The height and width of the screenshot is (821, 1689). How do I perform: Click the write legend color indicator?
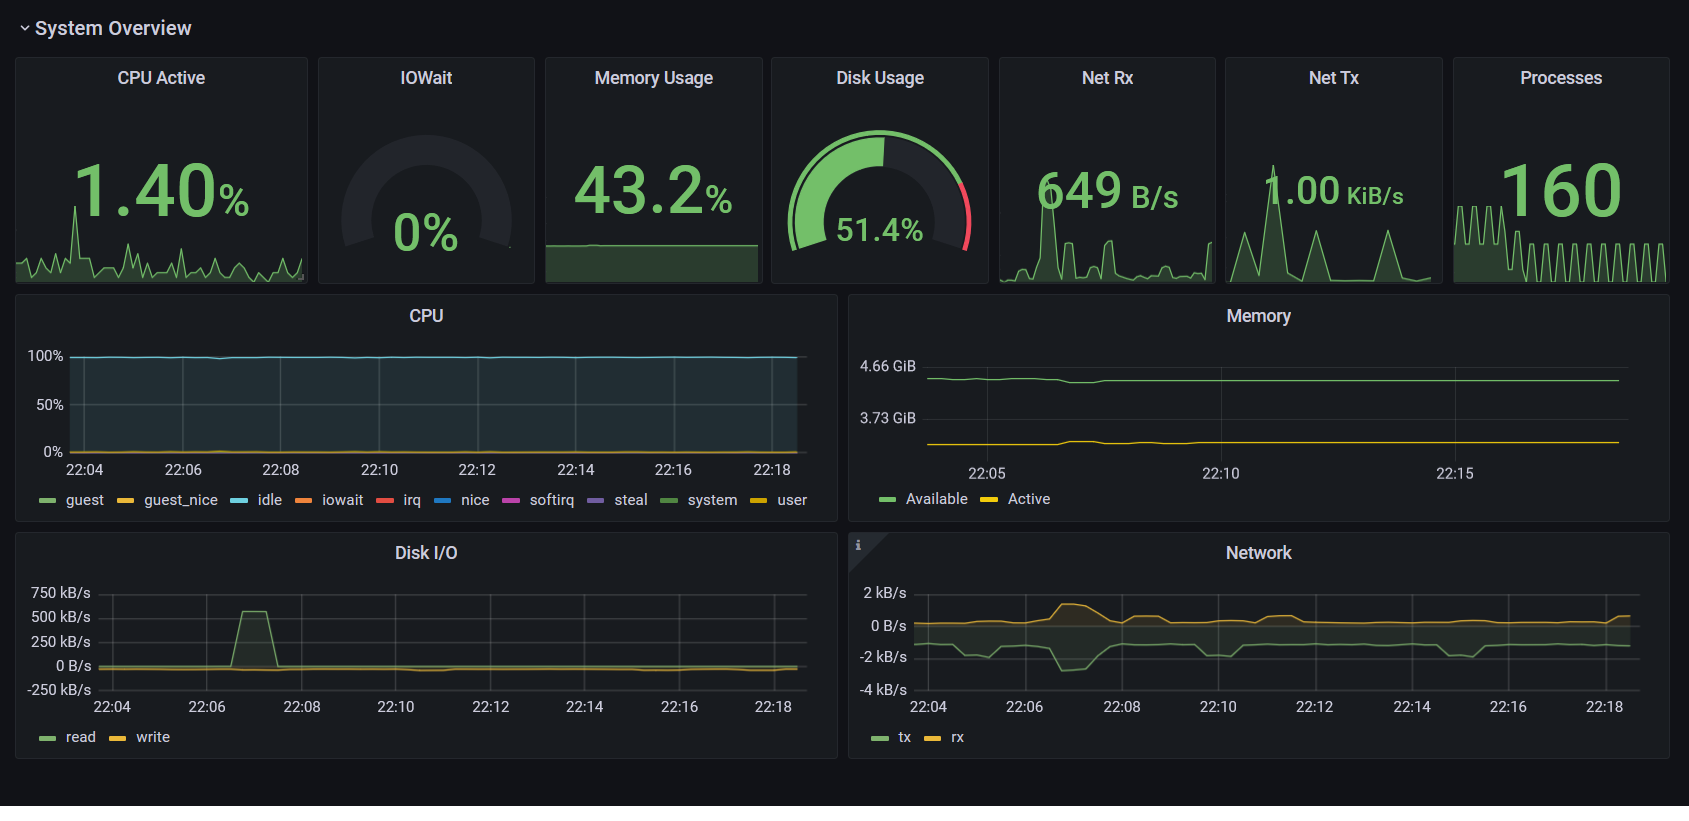click(x=118, y=738)
